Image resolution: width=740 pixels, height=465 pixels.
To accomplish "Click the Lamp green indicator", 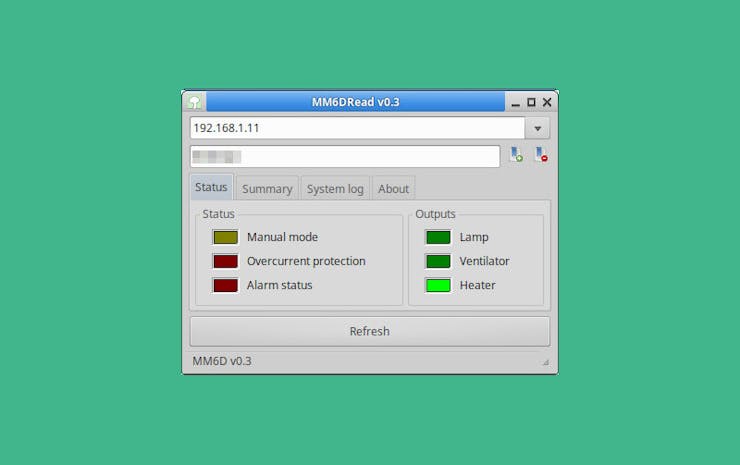I will [438, 237].
